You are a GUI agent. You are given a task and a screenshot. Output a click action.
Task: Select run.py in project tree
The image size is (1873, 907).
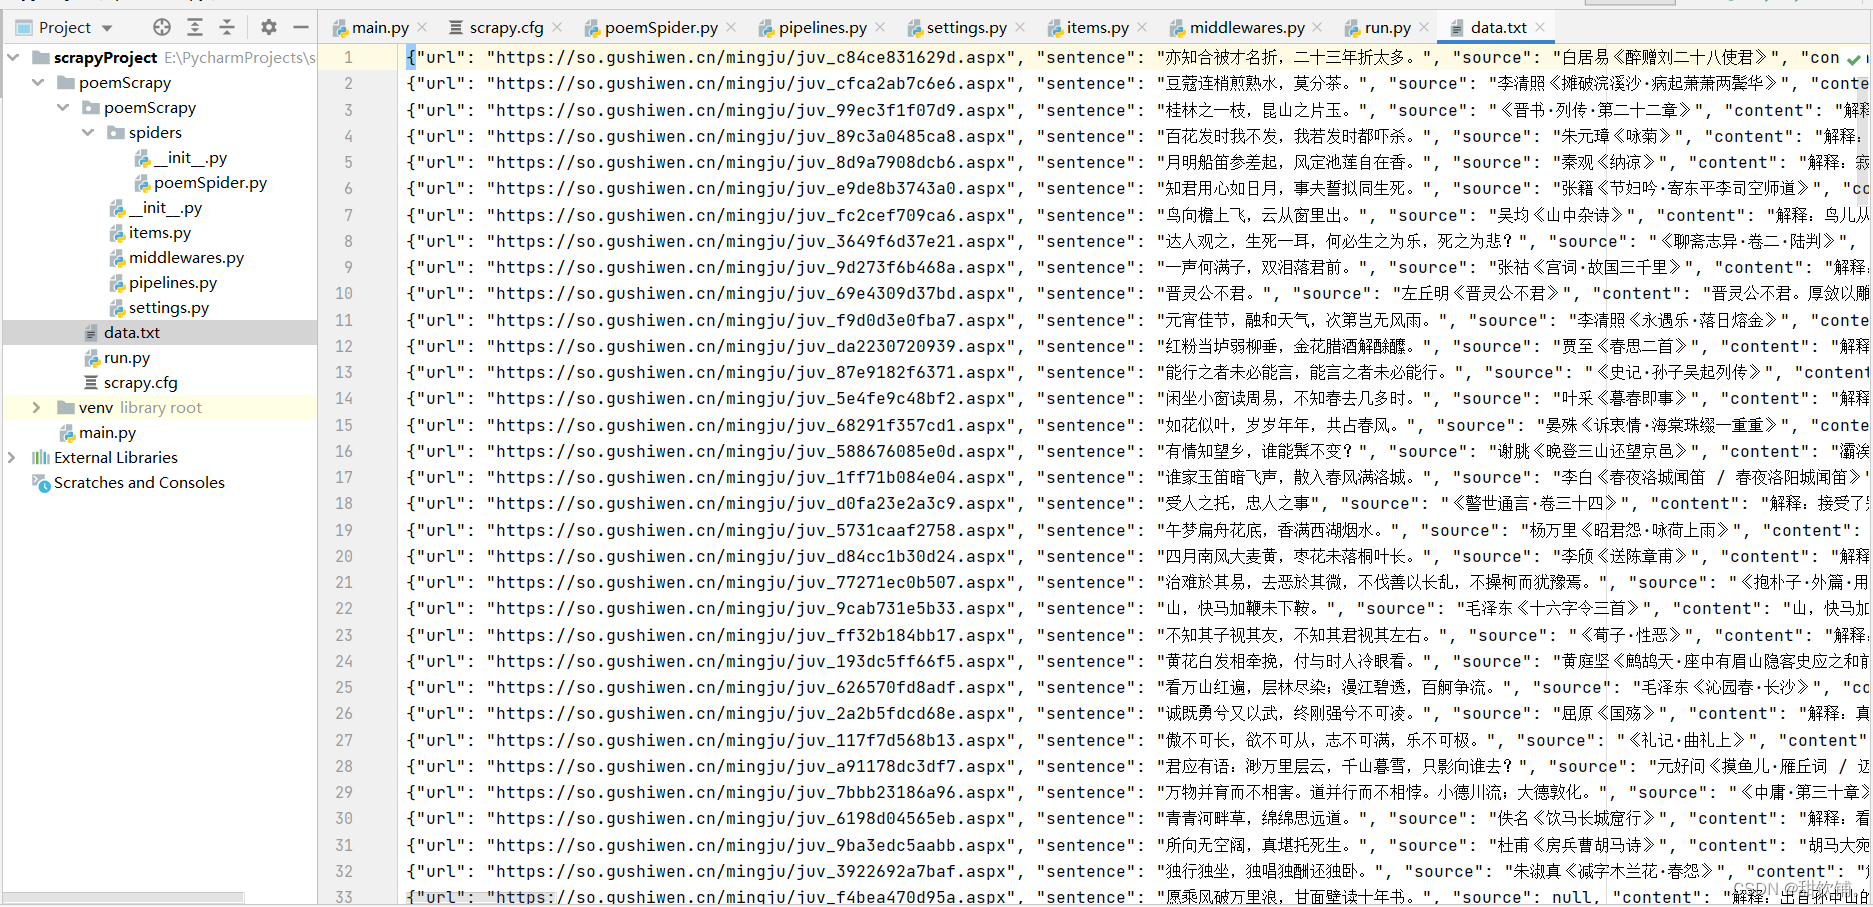pos(126,357)
